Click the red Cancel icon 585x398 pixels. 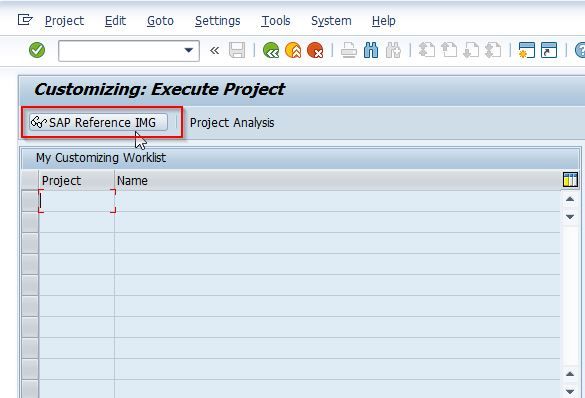pyautogui.click(x=315, y=50)
